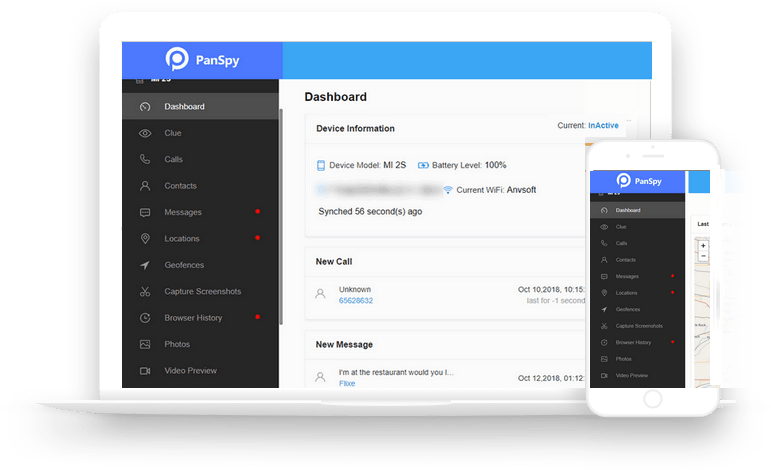Click the Unknown caller avatar icon
This screenshot has height=470, width=771.
tap(320, 294)
